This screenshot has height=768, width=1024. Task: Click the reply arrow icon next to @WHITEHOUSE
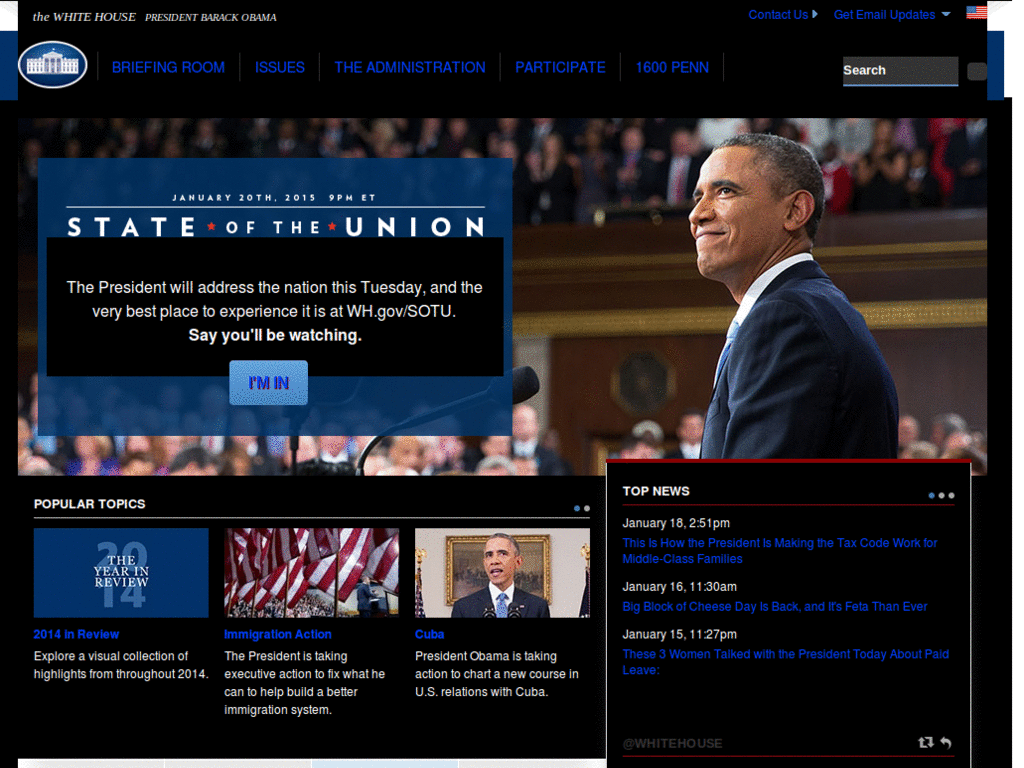[x=946, y=743]
